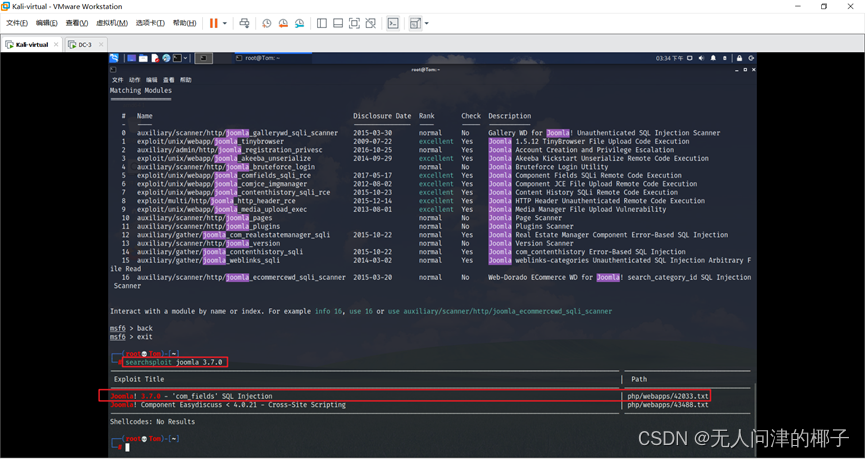This screenshot has width=865, height=459.
Task: Revert the virtual machine to snapshot icon
Action: pyautogui.click(x=283, y=23)
